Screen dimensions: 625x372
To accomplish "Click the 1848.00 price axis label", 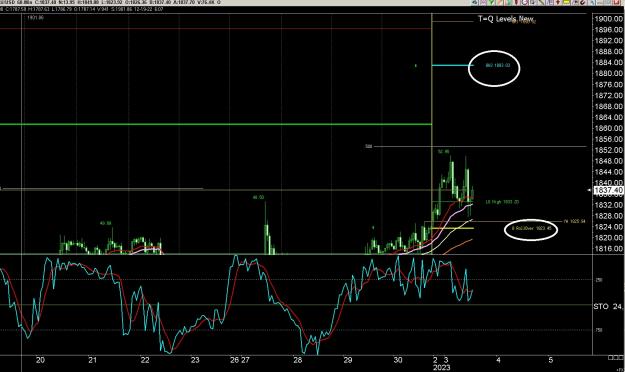I will pos(609,161).
